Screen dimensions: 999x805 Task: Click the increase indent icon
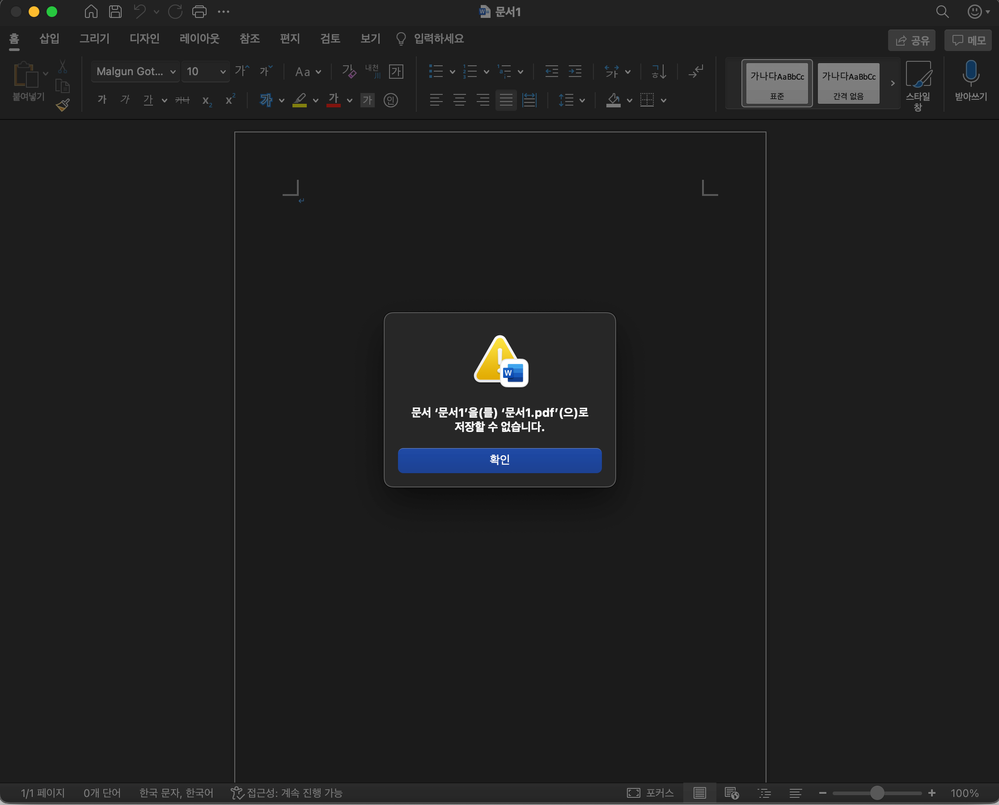575,71
